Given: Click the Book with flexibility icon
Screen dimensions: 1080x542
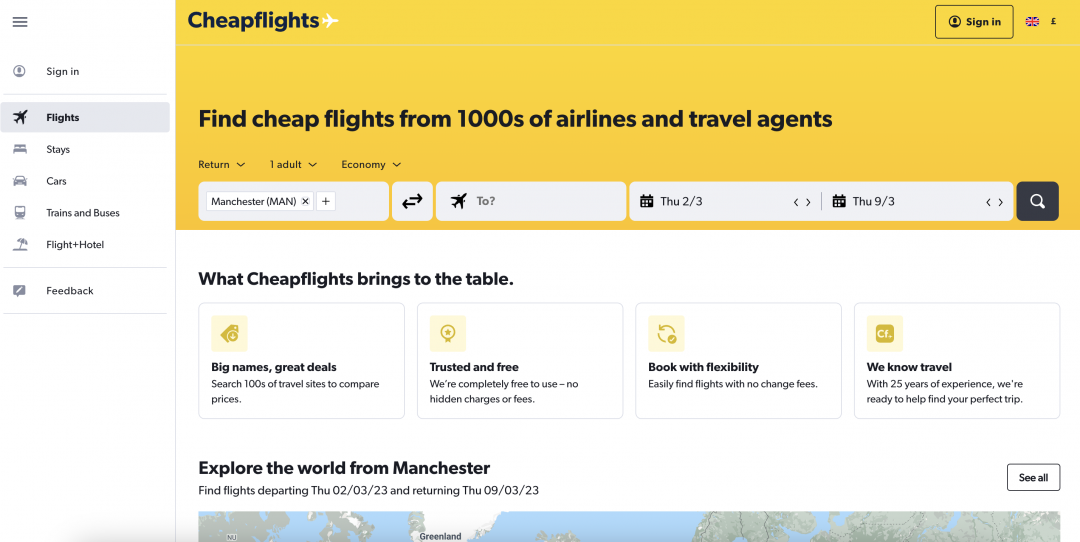Looking at the screenshot, I should [666, 334].
